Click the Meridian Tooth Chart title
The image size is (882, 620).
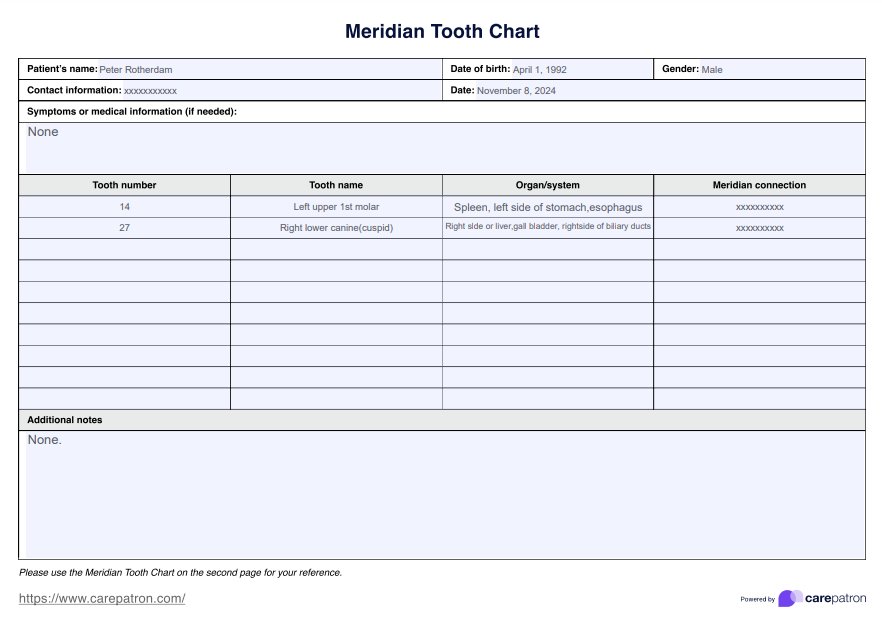point(441,31)
